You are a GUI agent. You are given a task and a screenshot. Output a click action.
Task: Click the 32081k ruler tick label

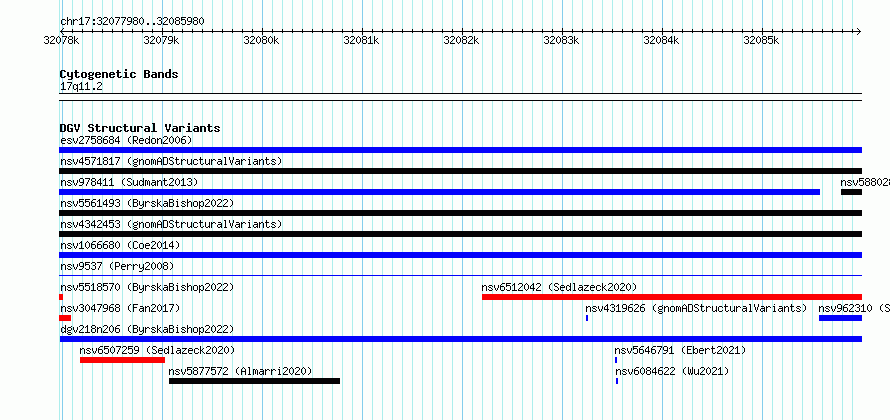[x=362, y=40]
